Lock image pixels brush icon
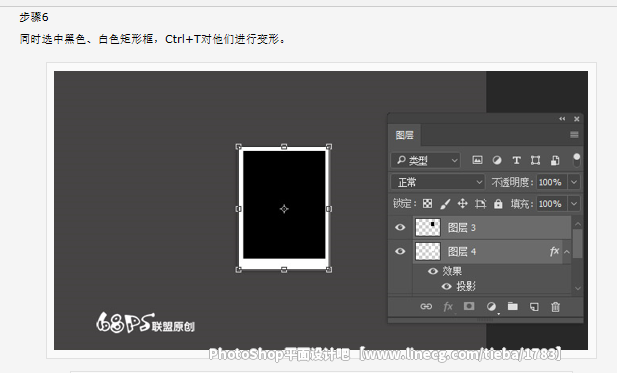 [x=445, y=203]
